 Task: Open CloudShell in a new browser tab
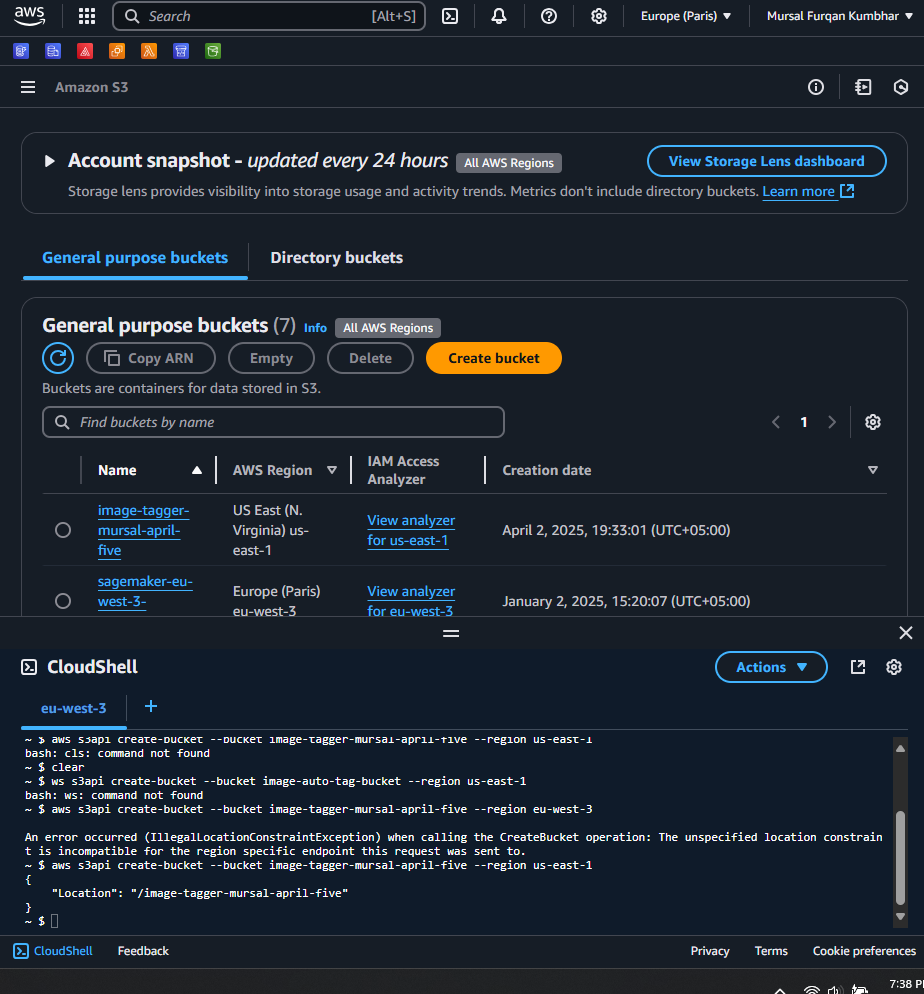tap(858, 667)
